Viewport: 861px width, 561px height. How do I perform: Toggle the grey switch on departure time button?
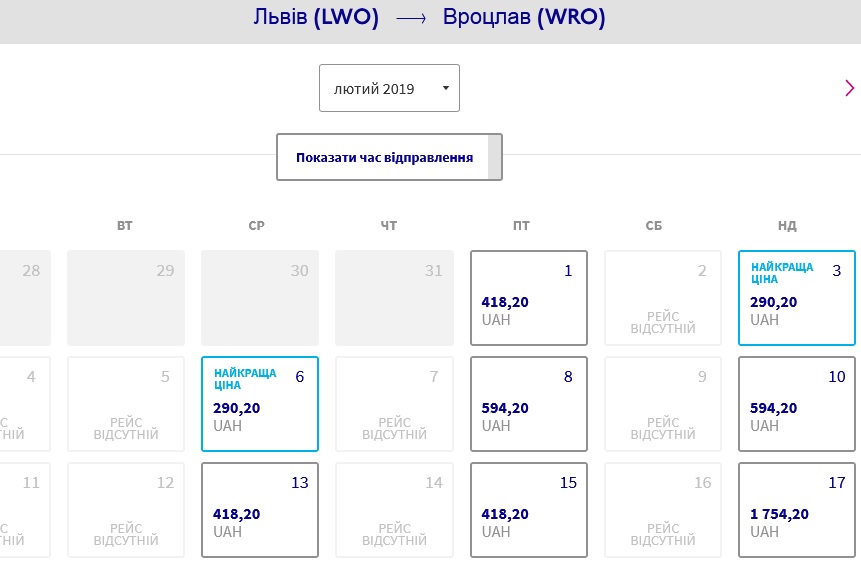tap(495, 157)
